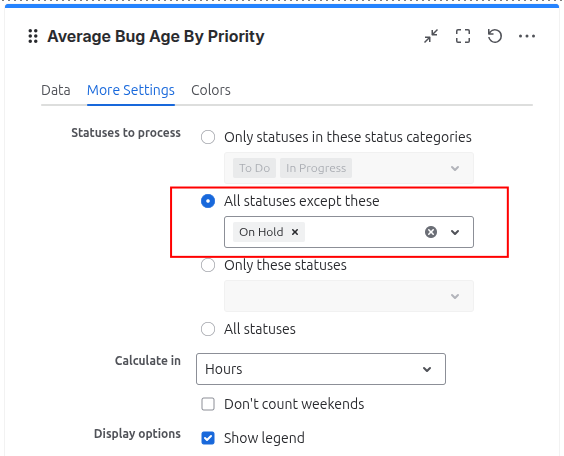Expand the Only these statuses dropdown

point(455,296)
